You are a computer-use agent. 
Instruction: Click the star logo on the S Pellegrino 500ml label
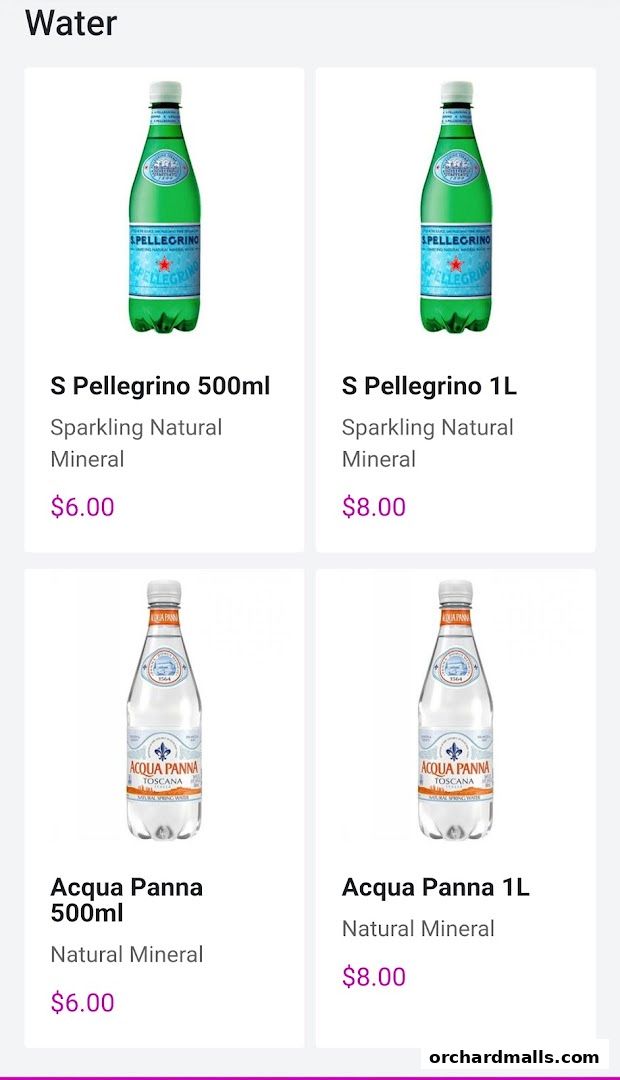(165, 264)
